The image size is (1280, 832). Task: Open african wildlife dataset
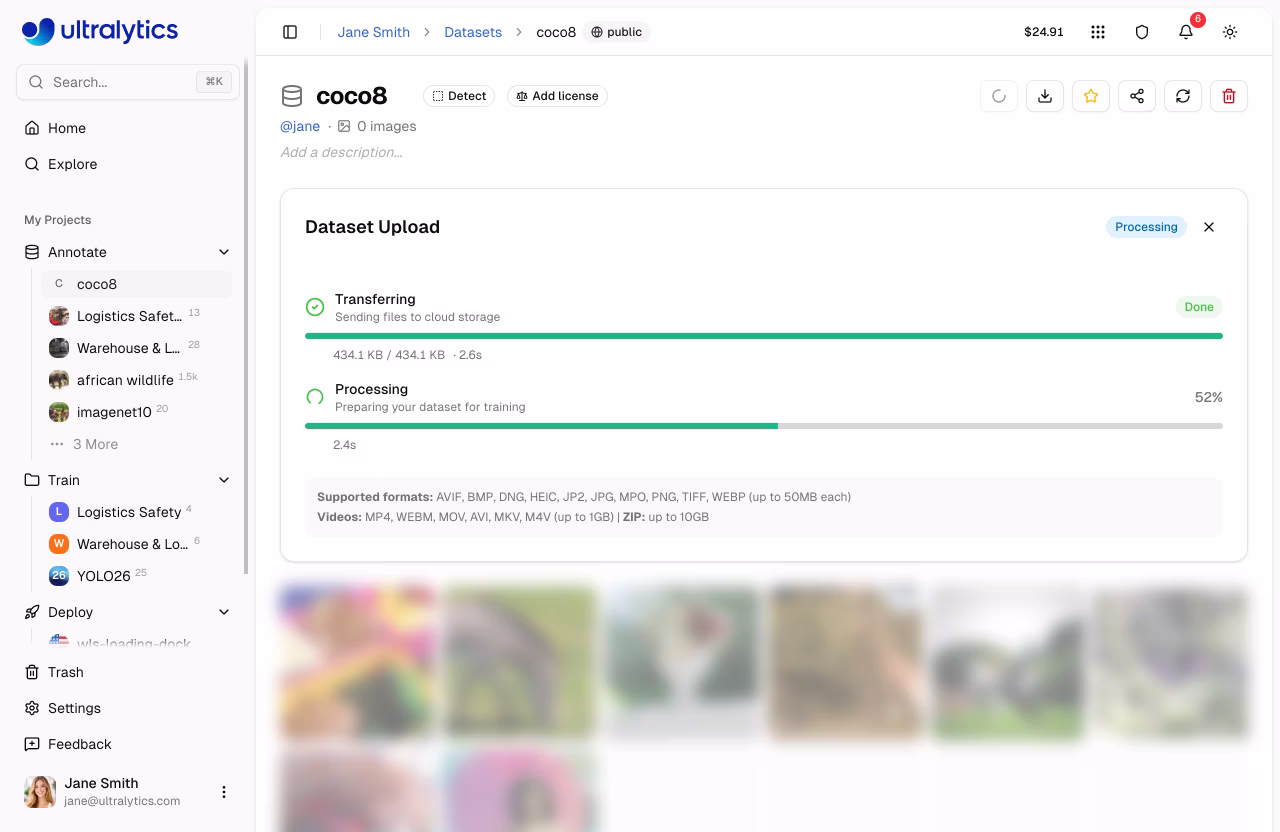(x=137, y=380)
